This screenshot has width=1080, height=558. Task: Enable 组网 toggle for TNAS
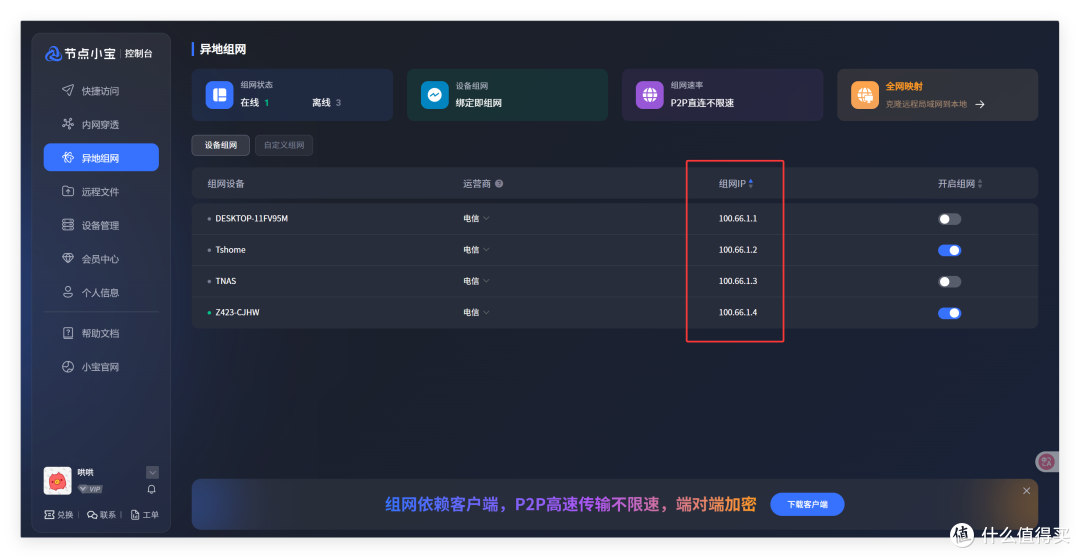949,282
